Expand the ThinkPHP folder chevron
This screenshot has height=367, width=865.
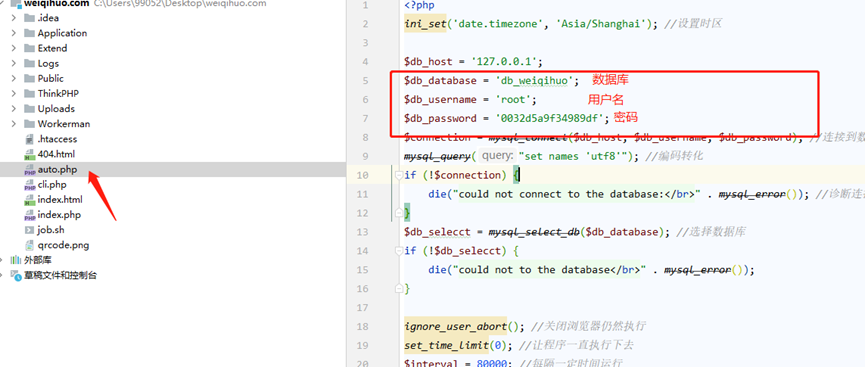tap(13, 93)
